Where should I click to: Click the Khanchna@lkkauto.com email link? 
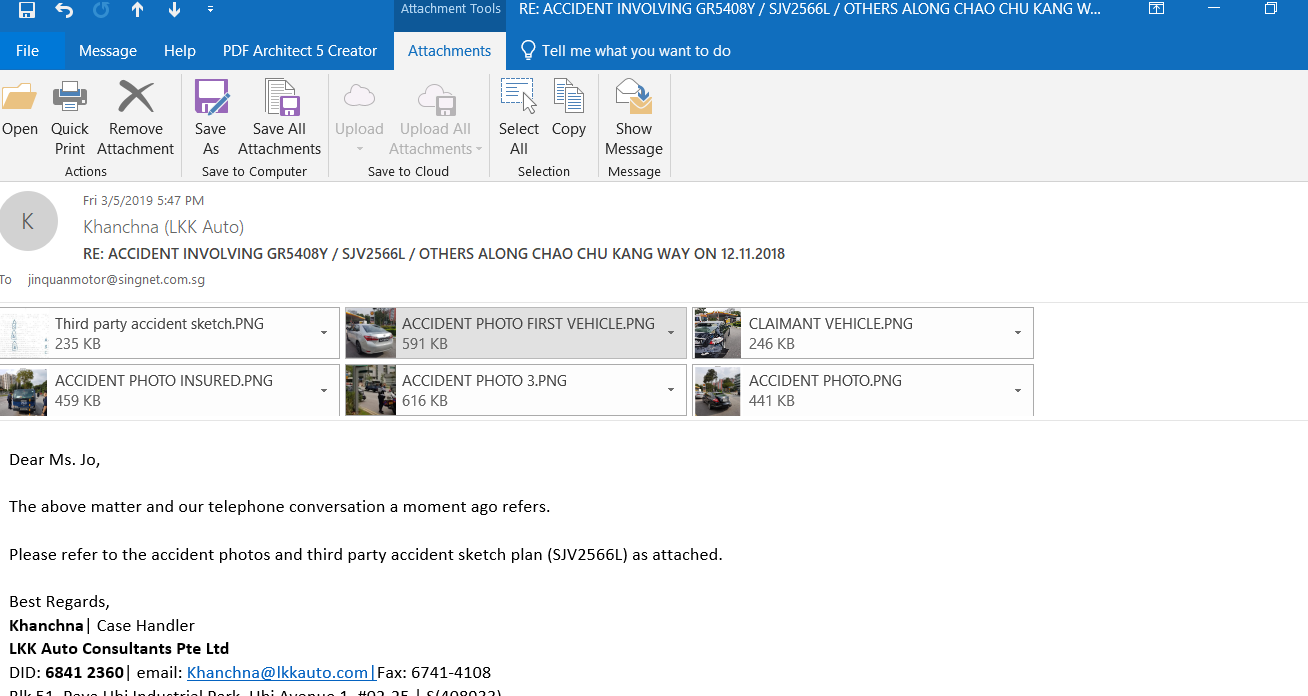(x=278, y=672)
